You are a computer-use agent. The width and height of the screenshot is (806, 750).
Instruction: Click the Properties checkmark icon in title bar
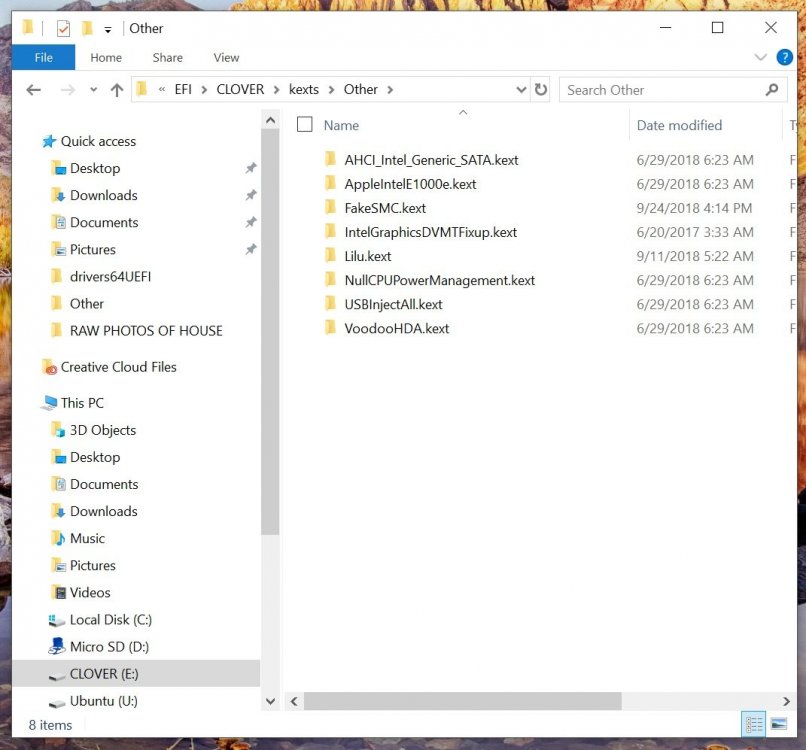[63, 28]
